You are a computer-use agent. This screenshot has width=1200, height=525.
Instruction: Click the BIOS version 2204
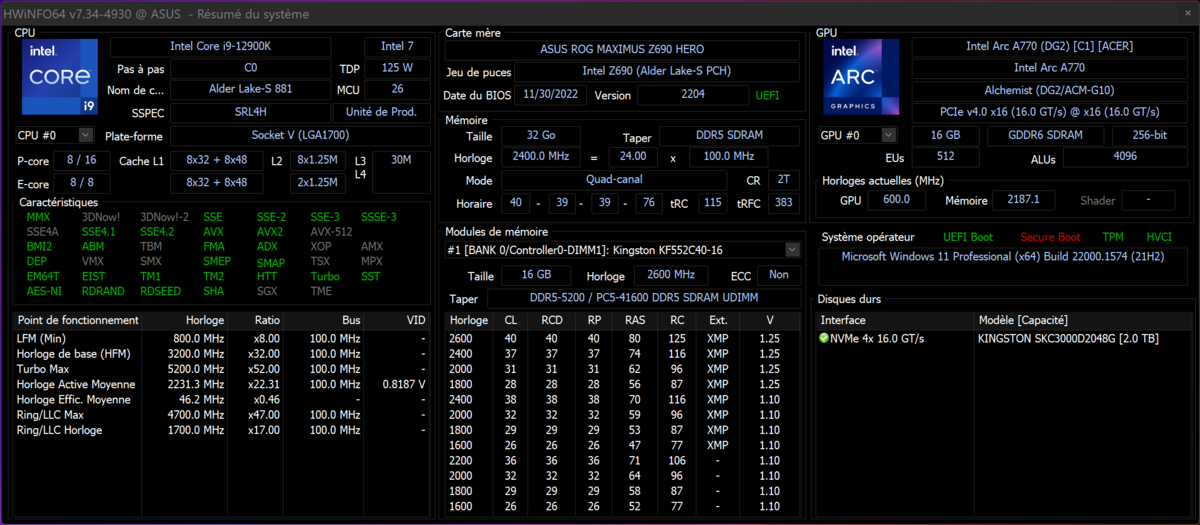[x=692, y=95]
